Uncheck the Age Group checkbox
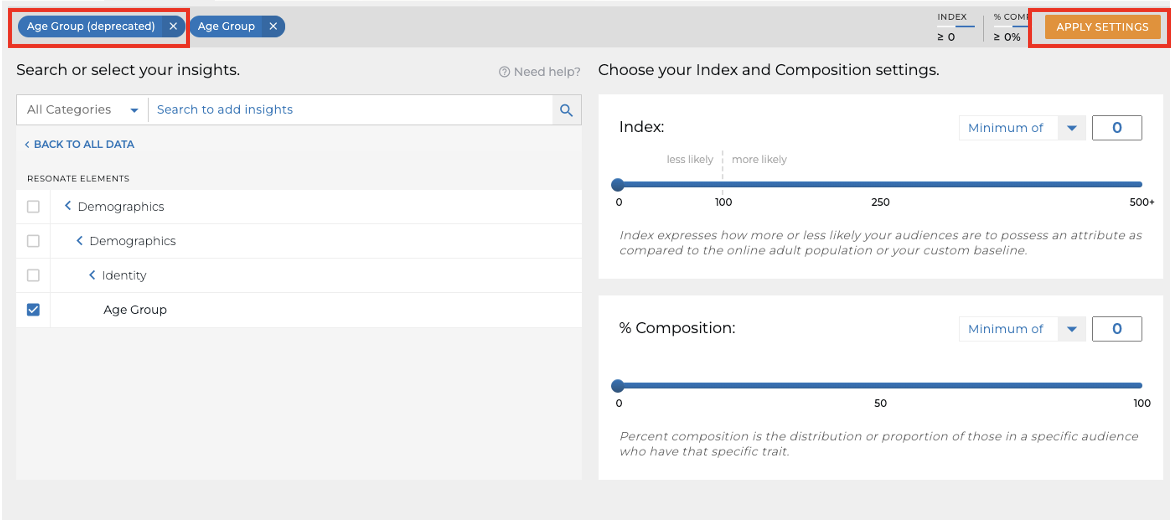 (33, 309)
